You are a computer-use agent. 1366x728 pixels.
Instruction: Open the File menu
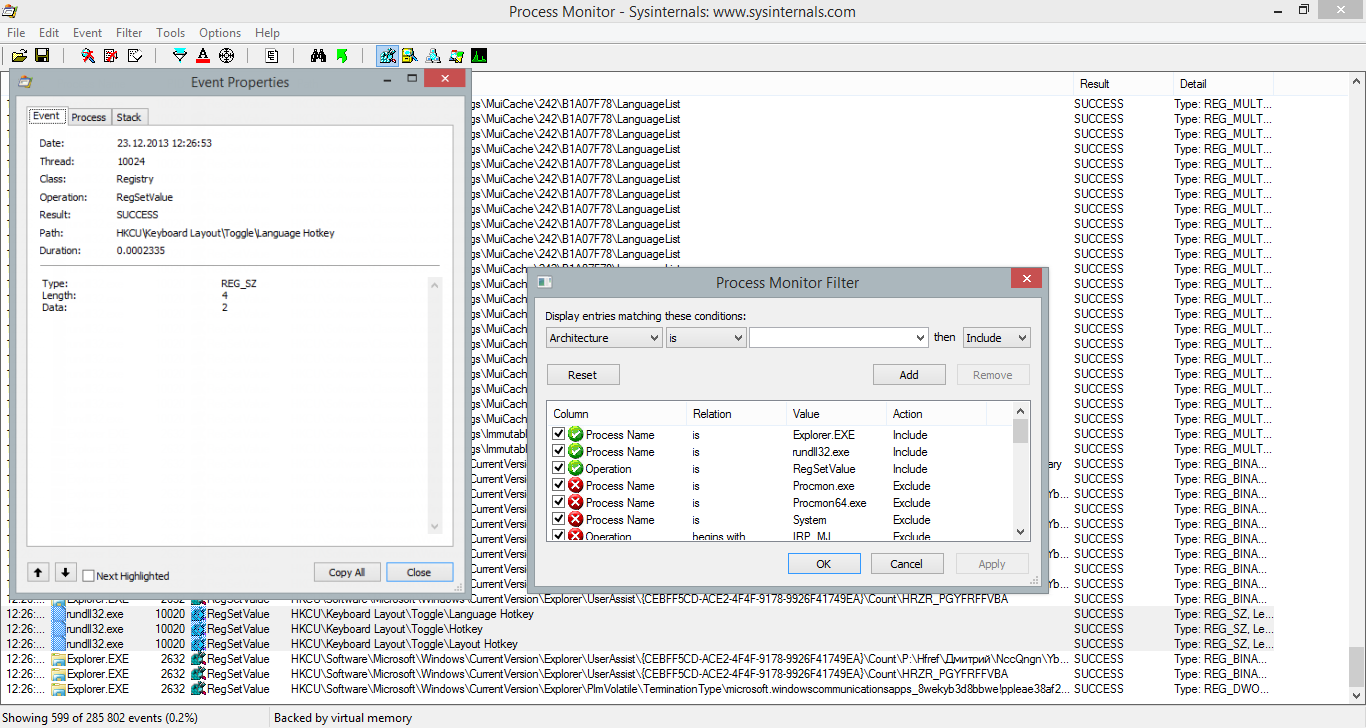tap(16, 33)
